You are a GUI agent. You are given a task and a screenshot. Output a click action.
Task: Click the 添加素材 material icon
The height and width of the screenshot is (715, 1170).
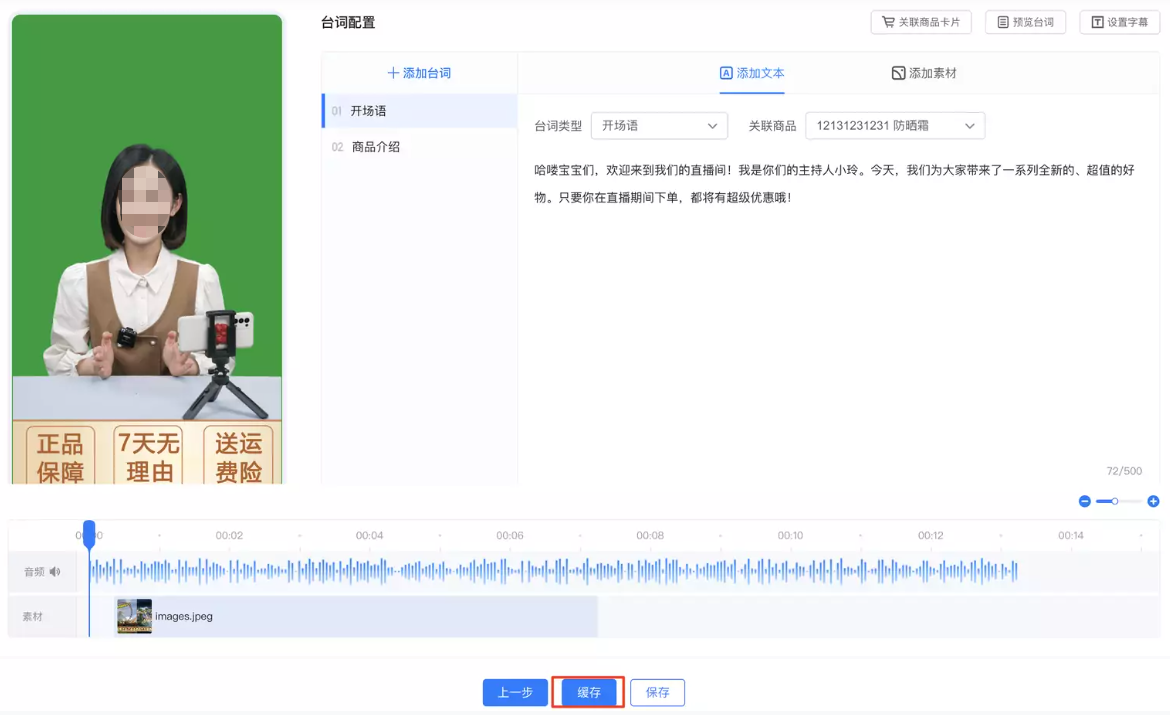897,72
